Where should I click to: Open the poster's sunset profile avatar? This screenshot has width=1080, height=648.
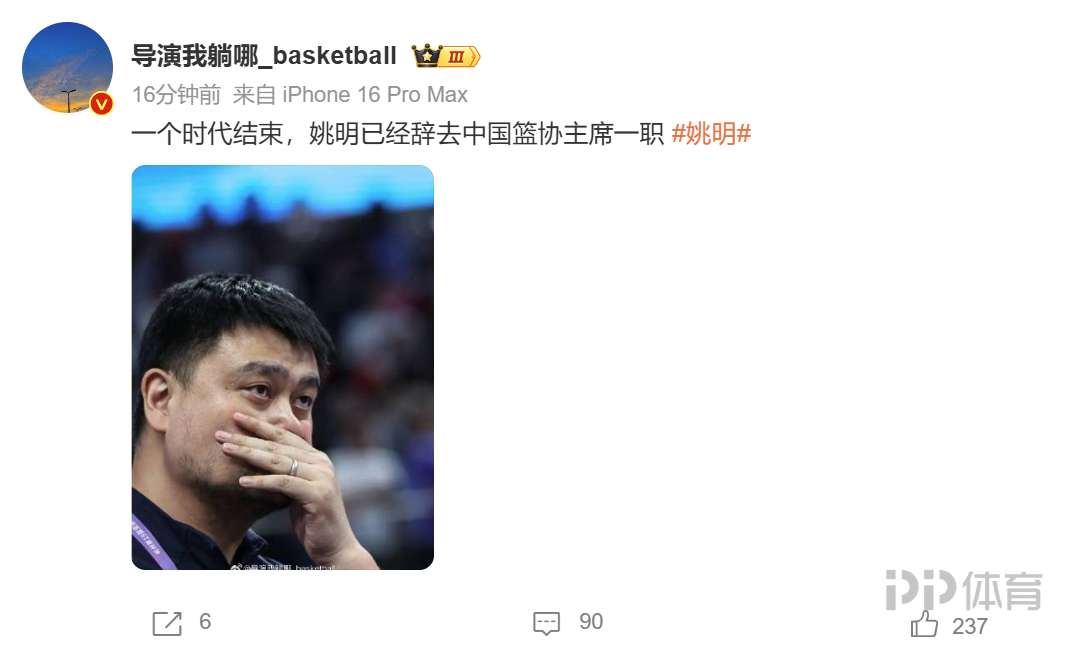click(x=68, y=67)
